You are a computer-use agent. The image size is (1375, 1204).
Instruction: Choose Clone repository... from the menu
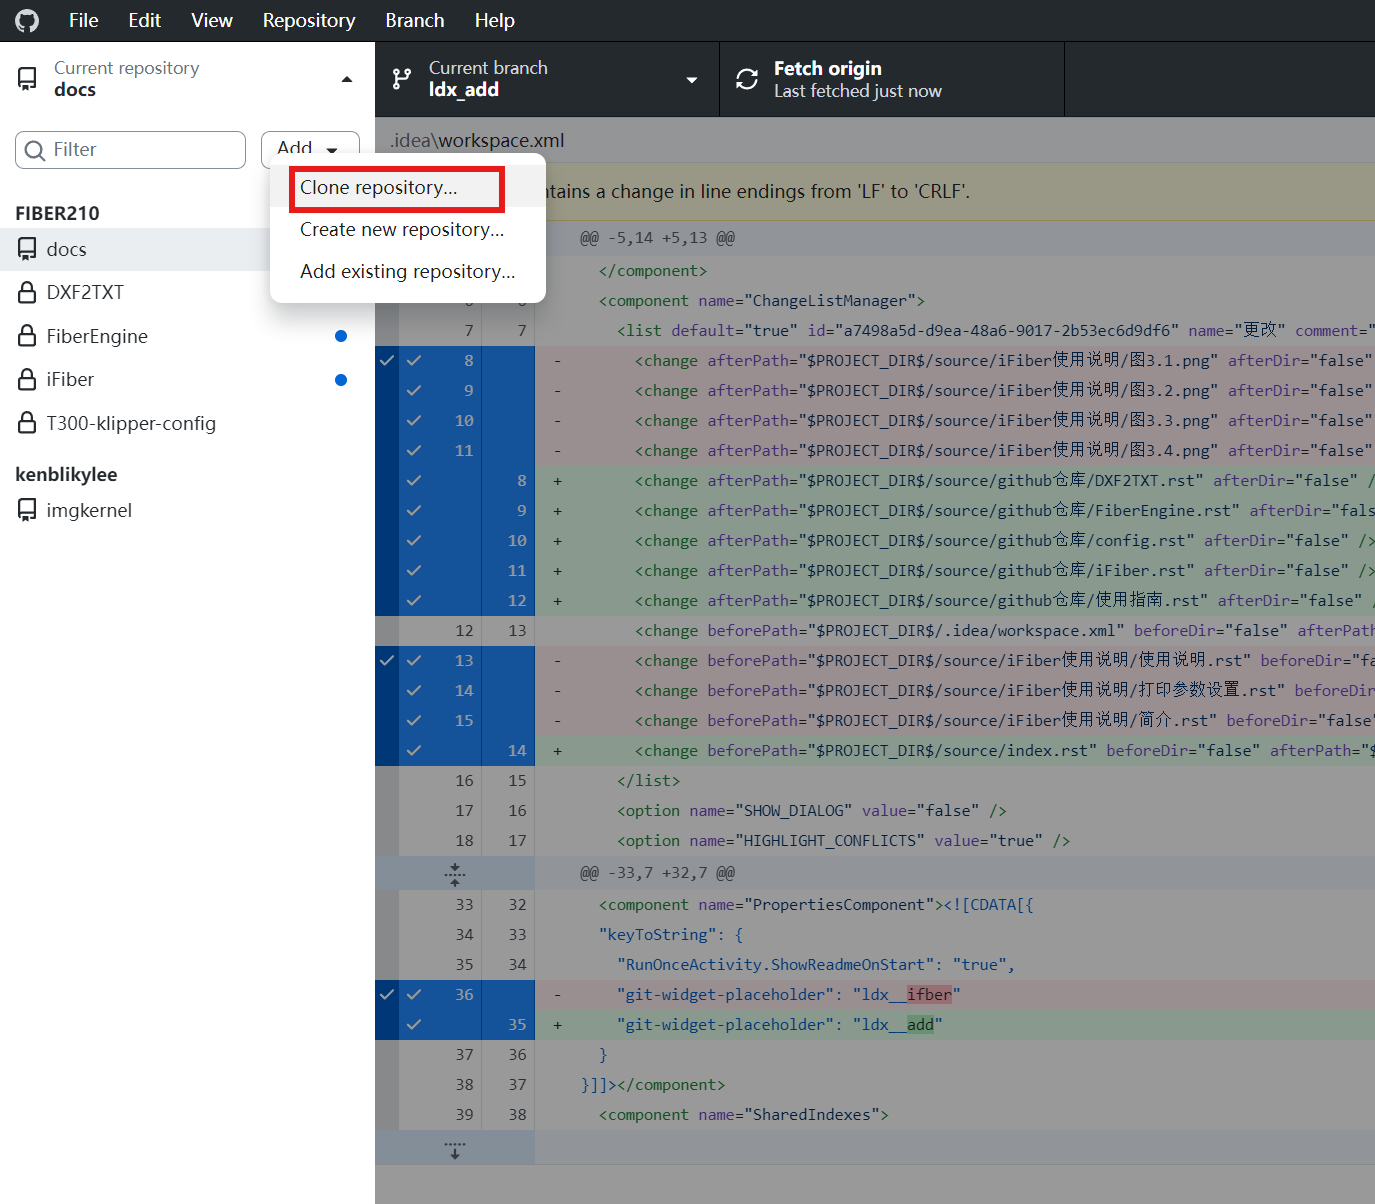pyautogui.click(x=379, y=188)
